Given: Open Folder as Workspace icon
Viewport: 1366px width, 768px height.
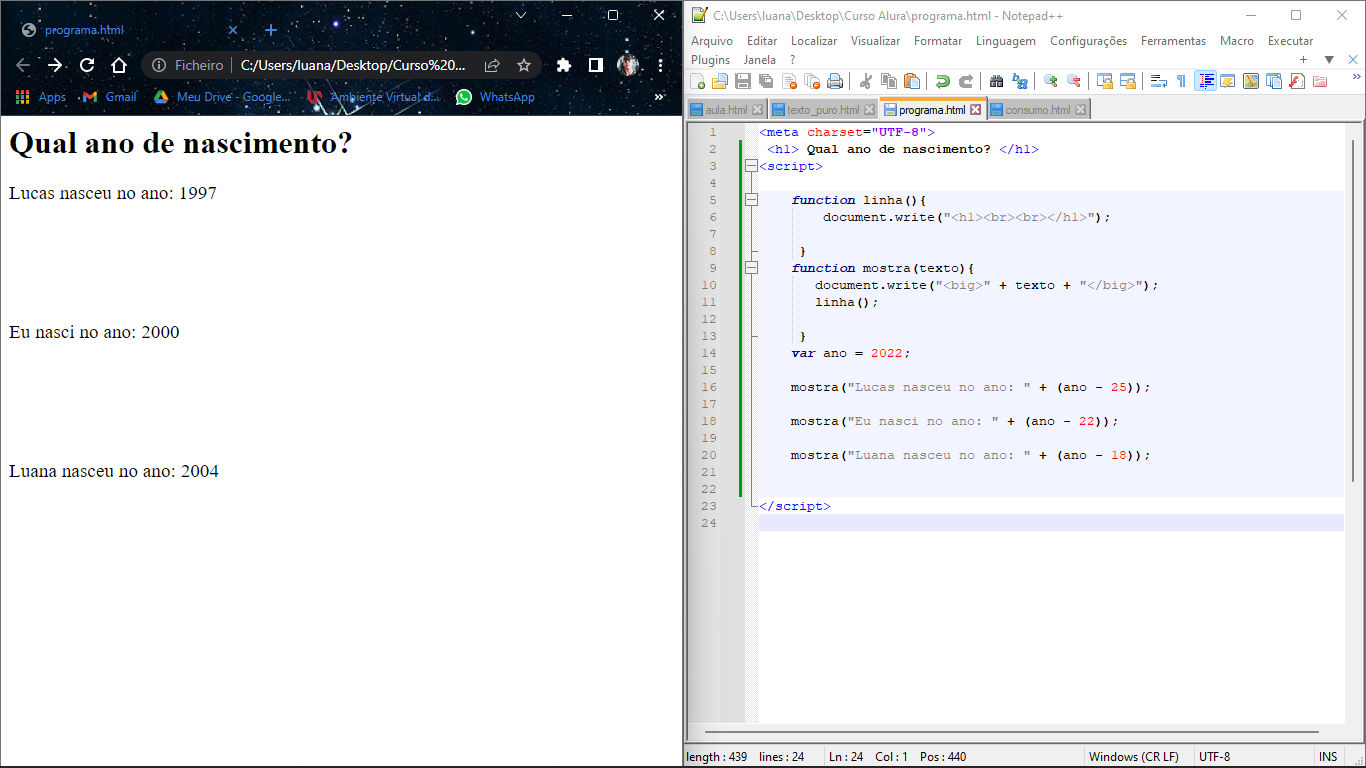Looking at the screenshot, I should click(1320, 81).
